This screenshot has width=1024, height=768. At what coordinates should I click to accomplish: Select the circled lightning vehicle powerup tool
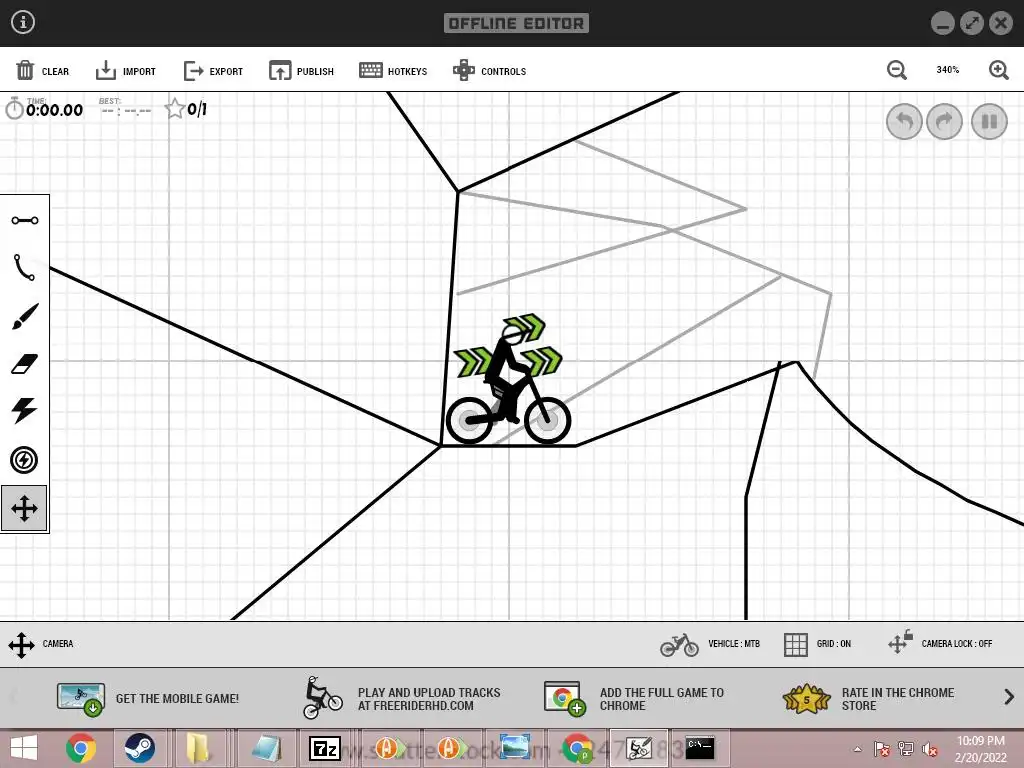24,460
